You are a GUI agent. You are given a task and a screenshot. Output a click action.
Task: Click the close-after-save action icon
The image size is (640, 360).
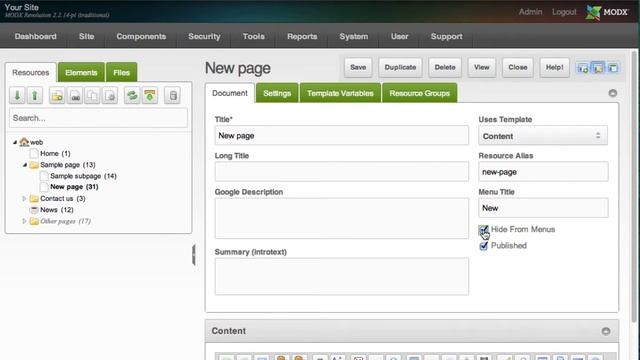[x=613, y=68]
